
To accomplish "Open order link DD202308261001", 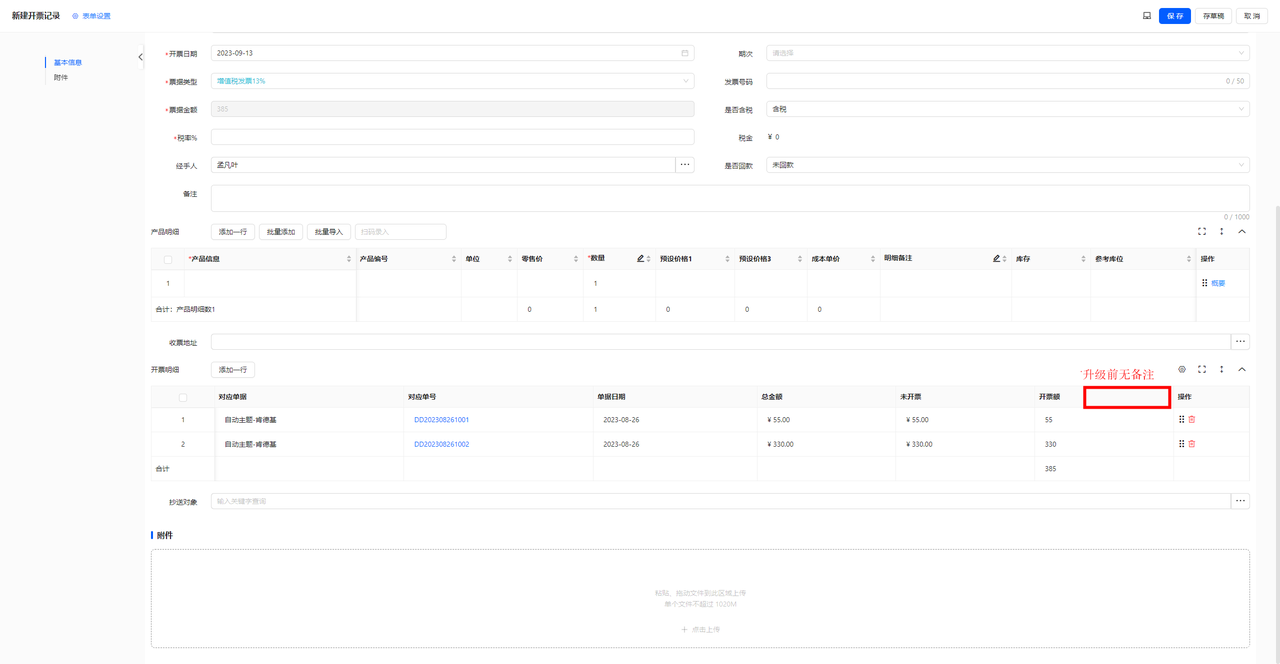I will pos(441,420).
